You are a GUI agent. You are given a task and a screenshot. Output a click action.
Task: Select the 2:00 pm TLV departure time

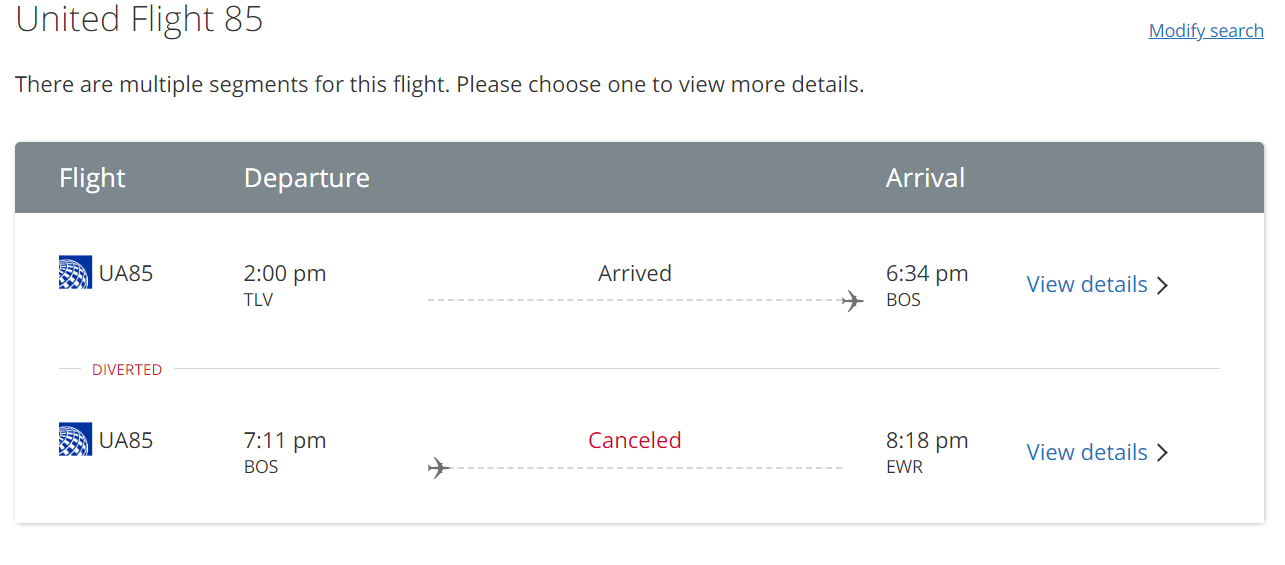click(x=285, y=285)
